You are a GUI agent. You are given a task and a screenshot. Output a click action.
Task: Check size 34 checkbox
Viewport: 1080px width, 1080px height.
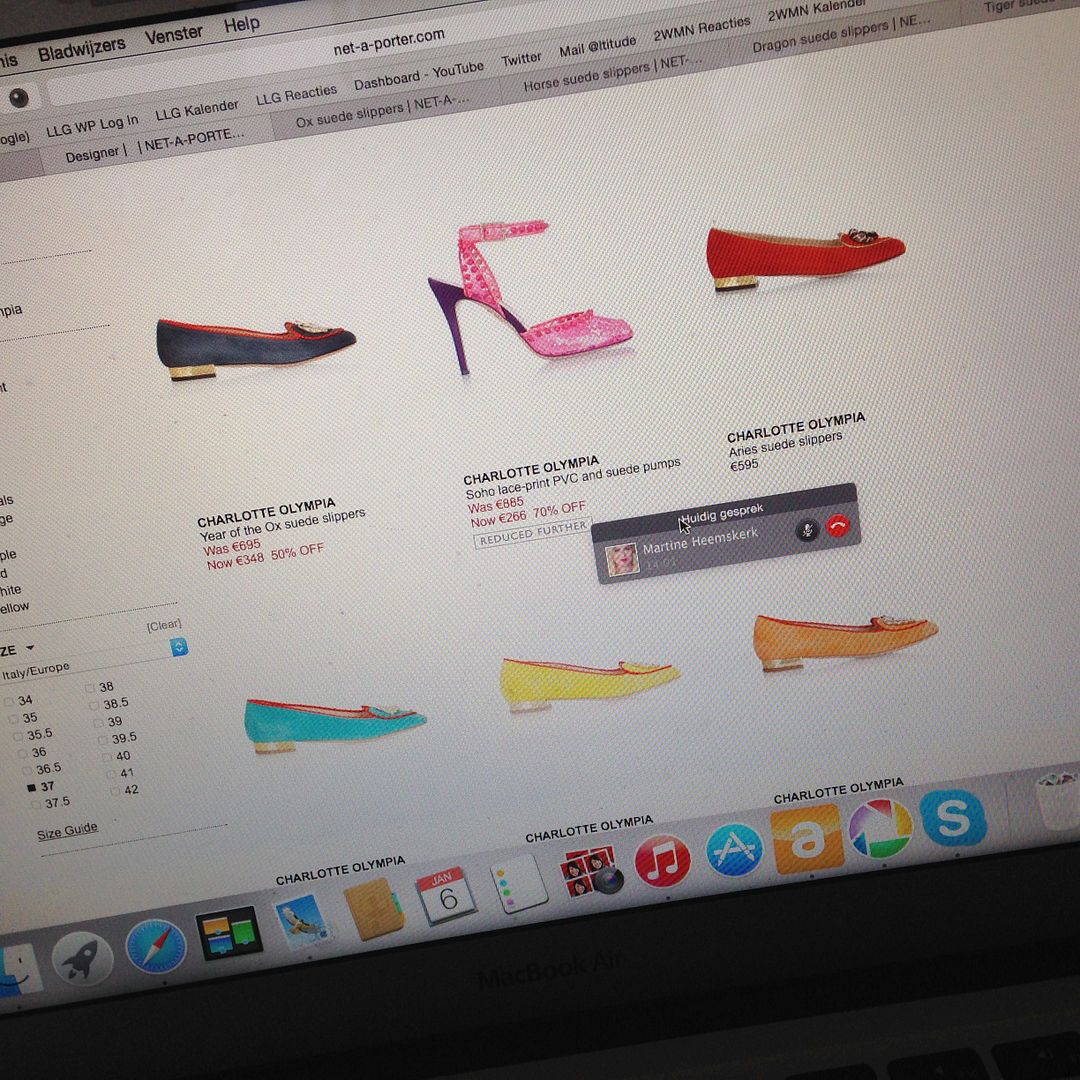[10, 703]
